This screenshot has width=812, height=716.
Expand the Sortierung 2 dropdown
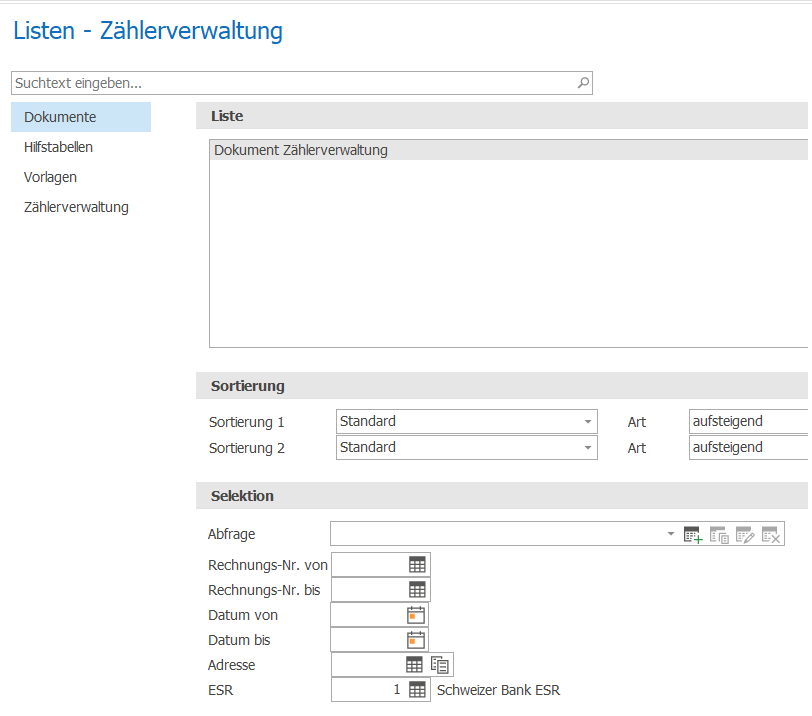[x=588, y=447]
